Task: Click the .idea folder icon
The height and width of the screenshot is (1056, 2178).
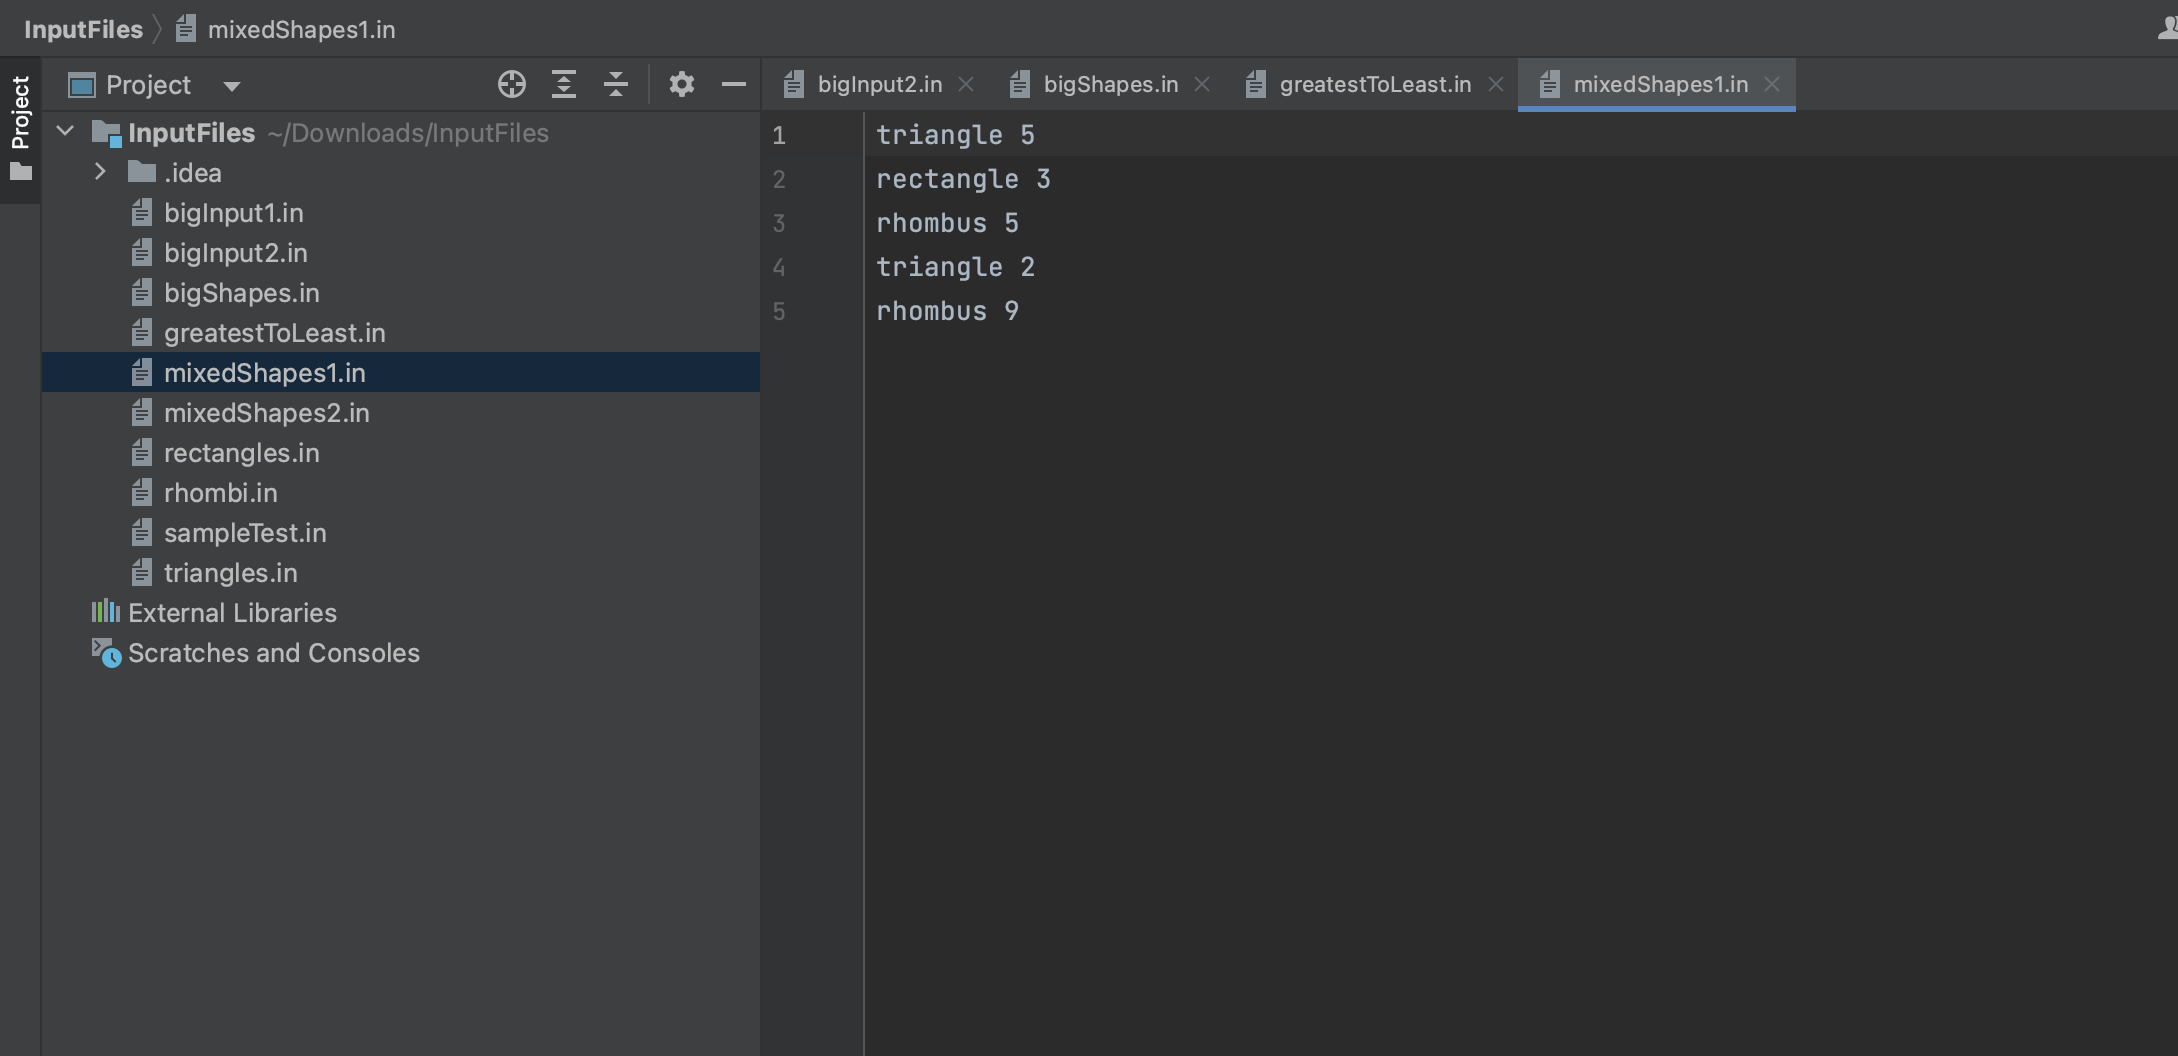Action: click(142, 172)
